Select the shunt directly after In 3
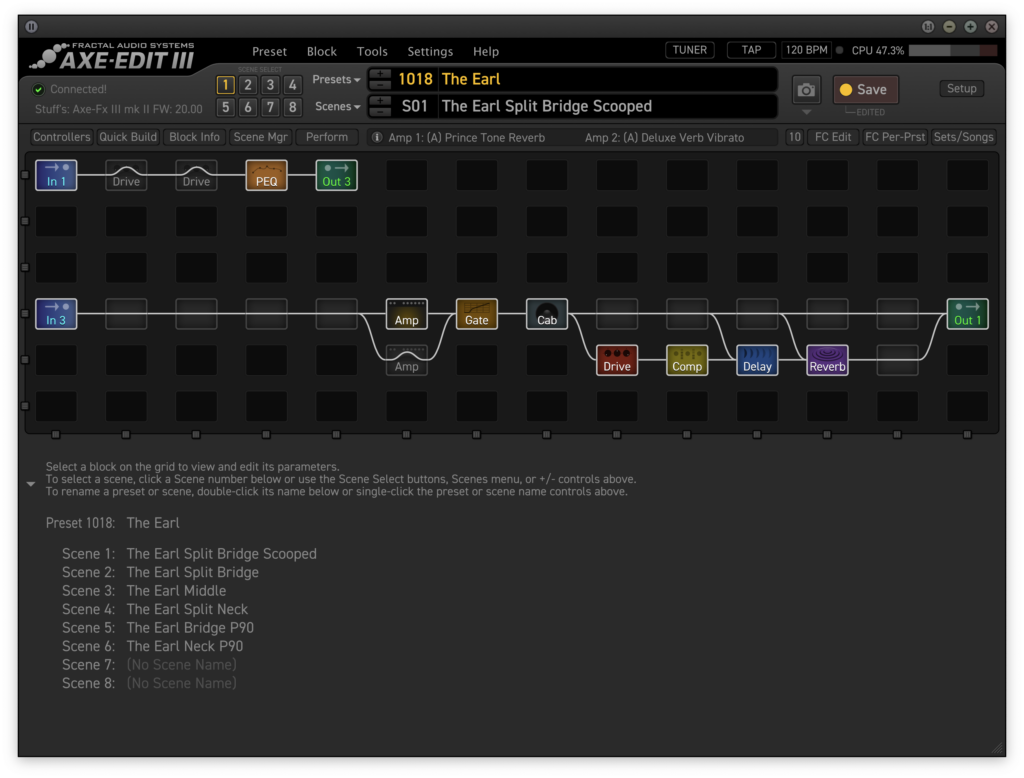The width and height of the screenshot is (1024, 778). tap(126, 314)
